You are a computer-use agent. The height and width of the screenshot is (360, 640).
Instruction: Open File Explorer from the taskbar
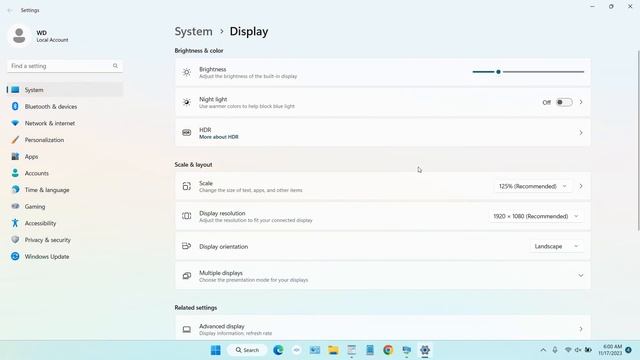(x=333, y=350)
